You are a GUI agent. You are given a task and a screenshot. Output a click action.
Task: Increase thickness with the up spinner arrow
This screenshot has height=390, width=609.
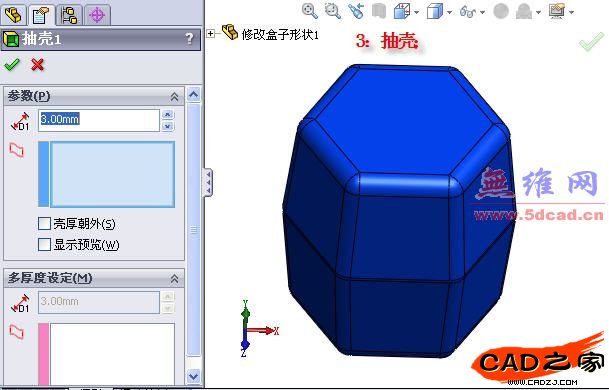pos(167,115)
